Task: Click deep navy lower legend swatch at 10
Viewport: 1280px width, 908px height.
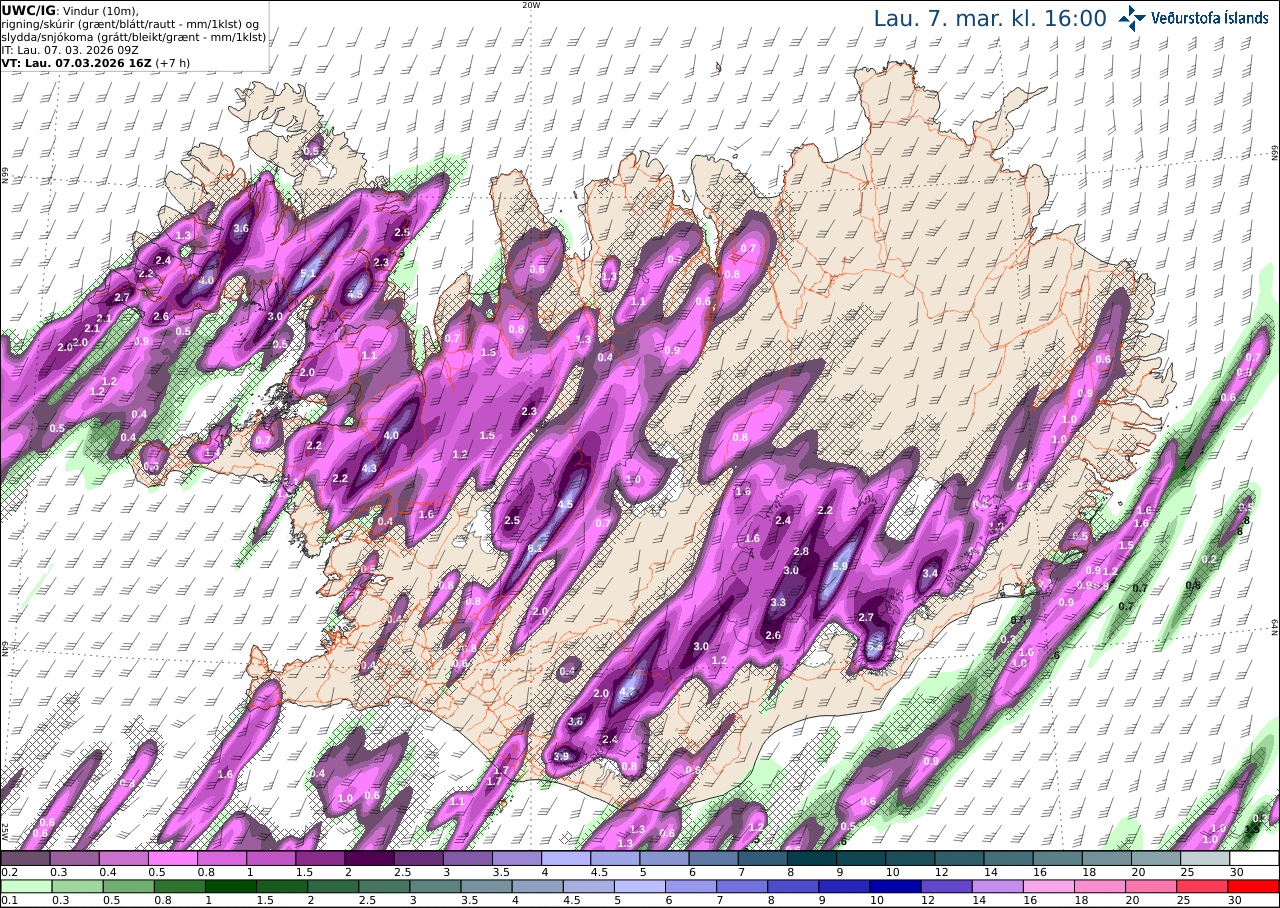Action: 894,886
